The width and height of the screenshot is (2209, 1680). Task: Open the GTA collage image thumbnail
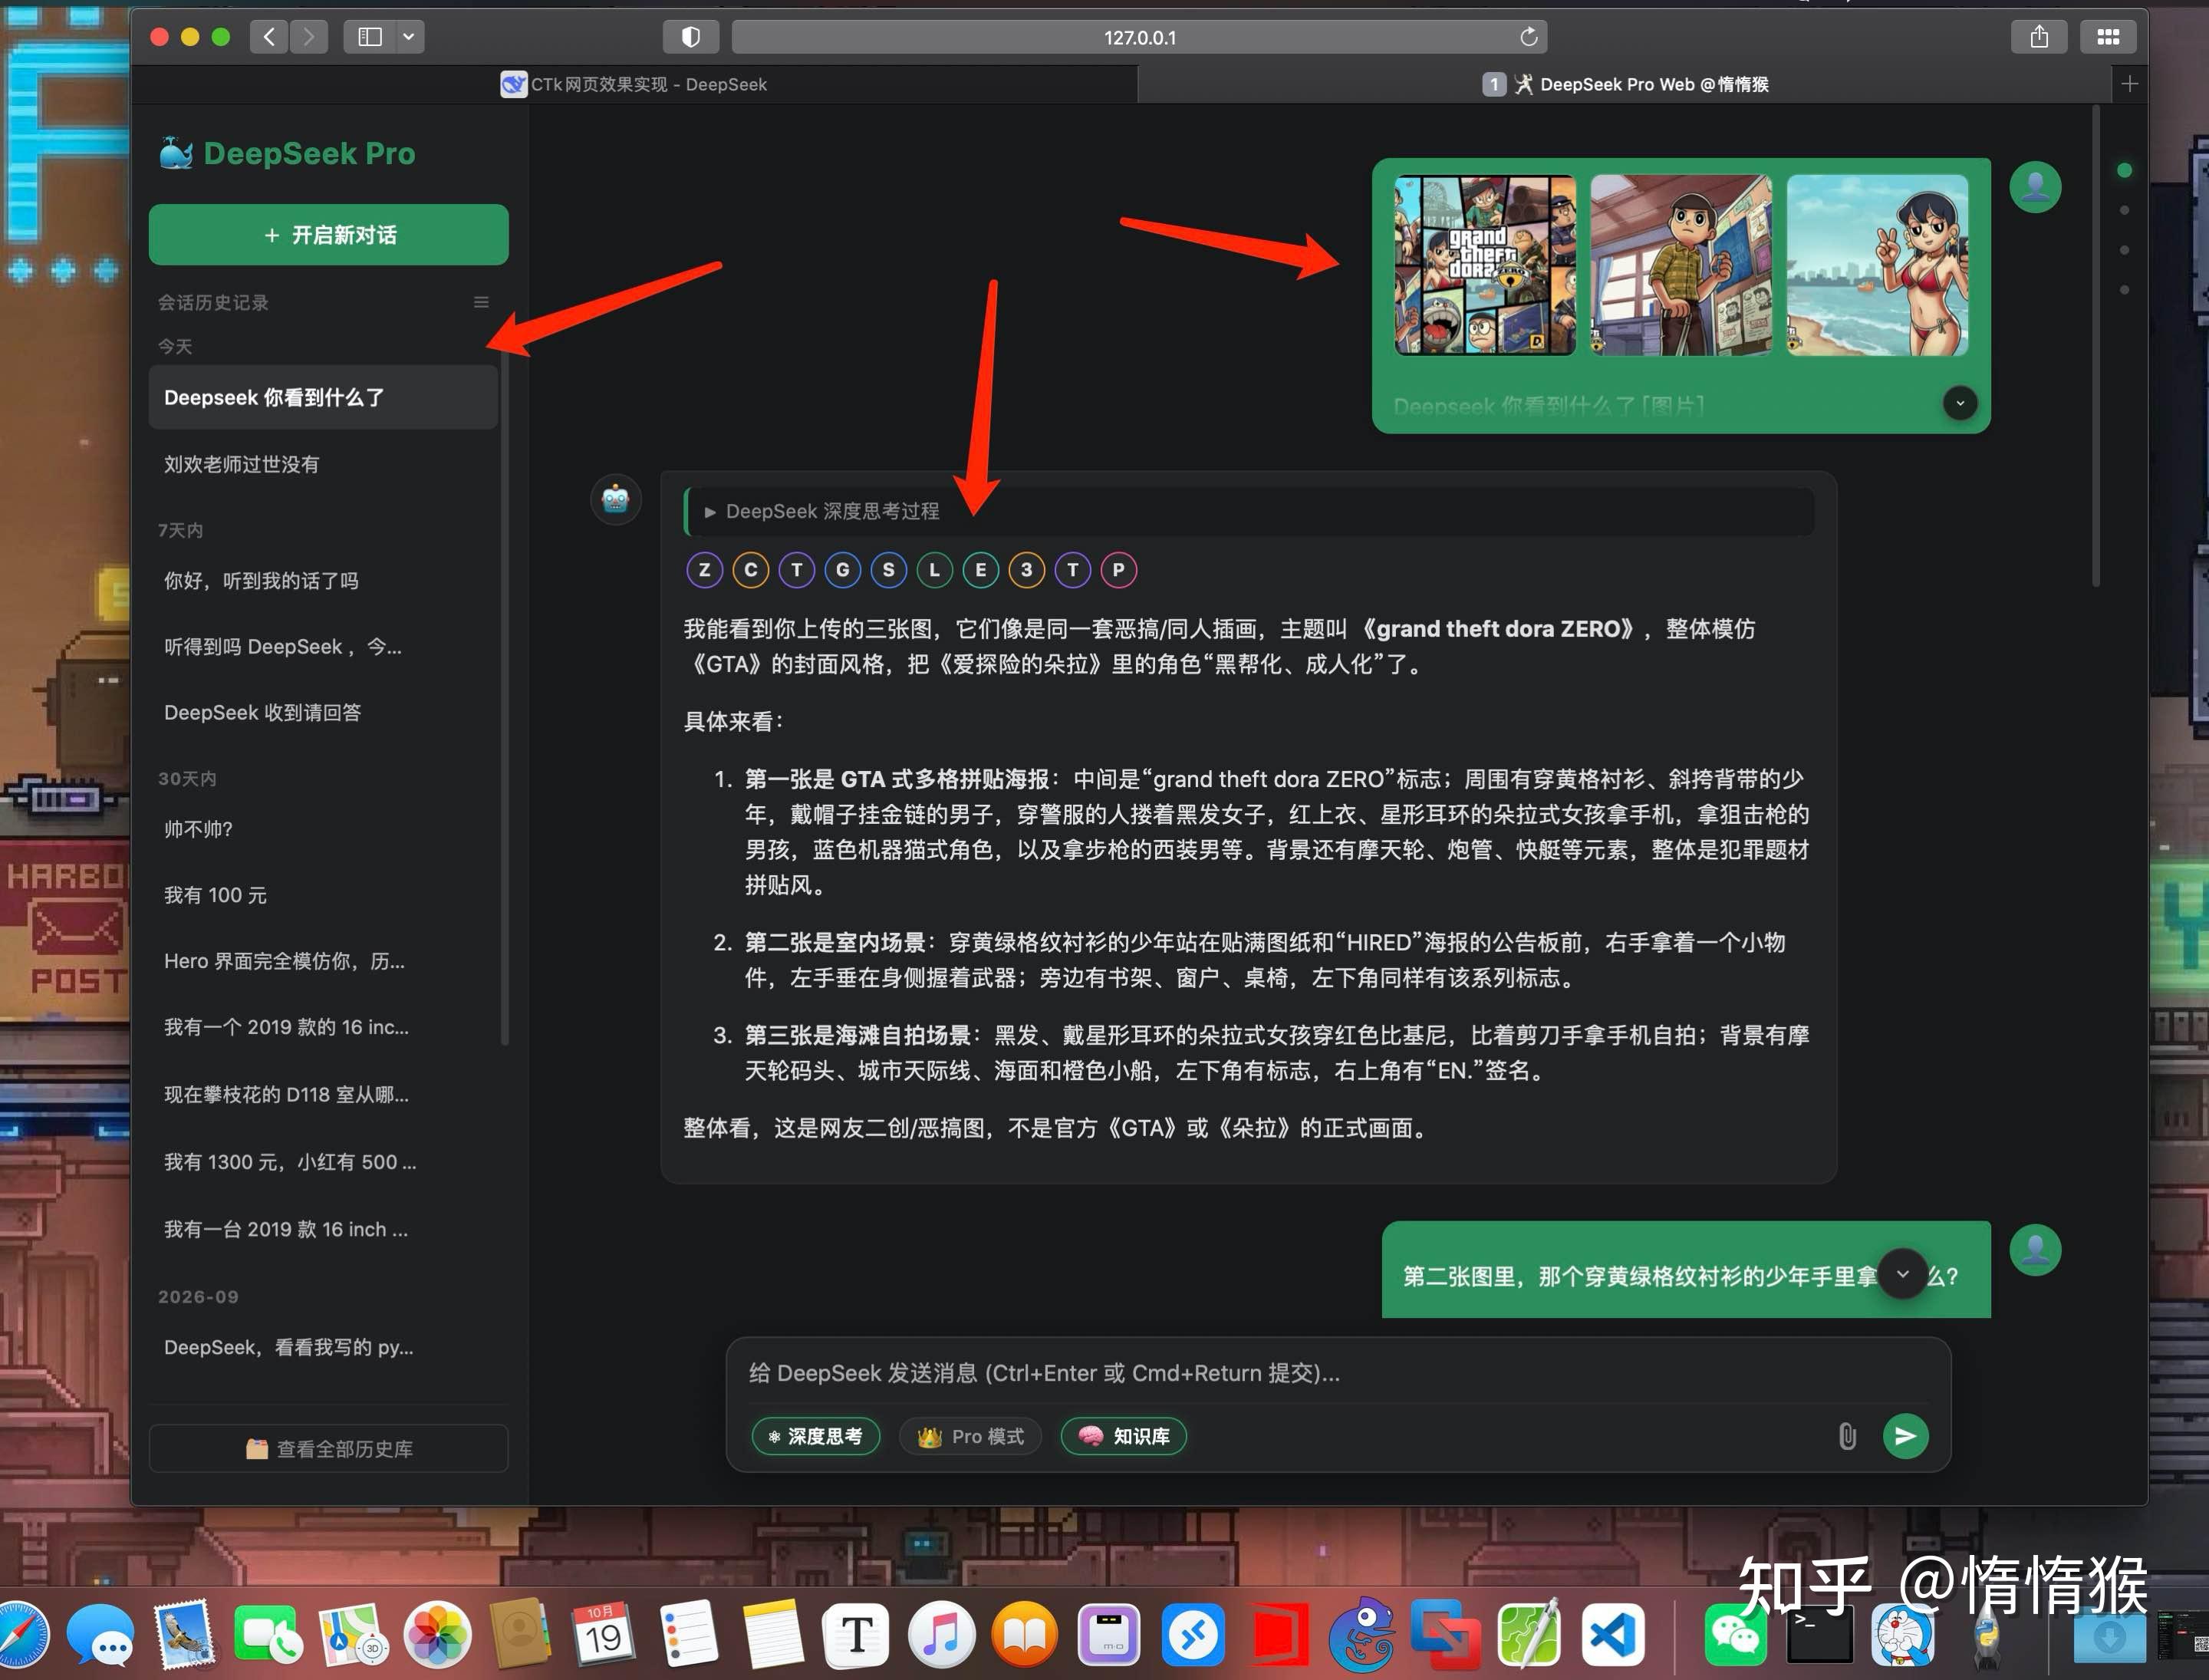(x=1485, y=265)
